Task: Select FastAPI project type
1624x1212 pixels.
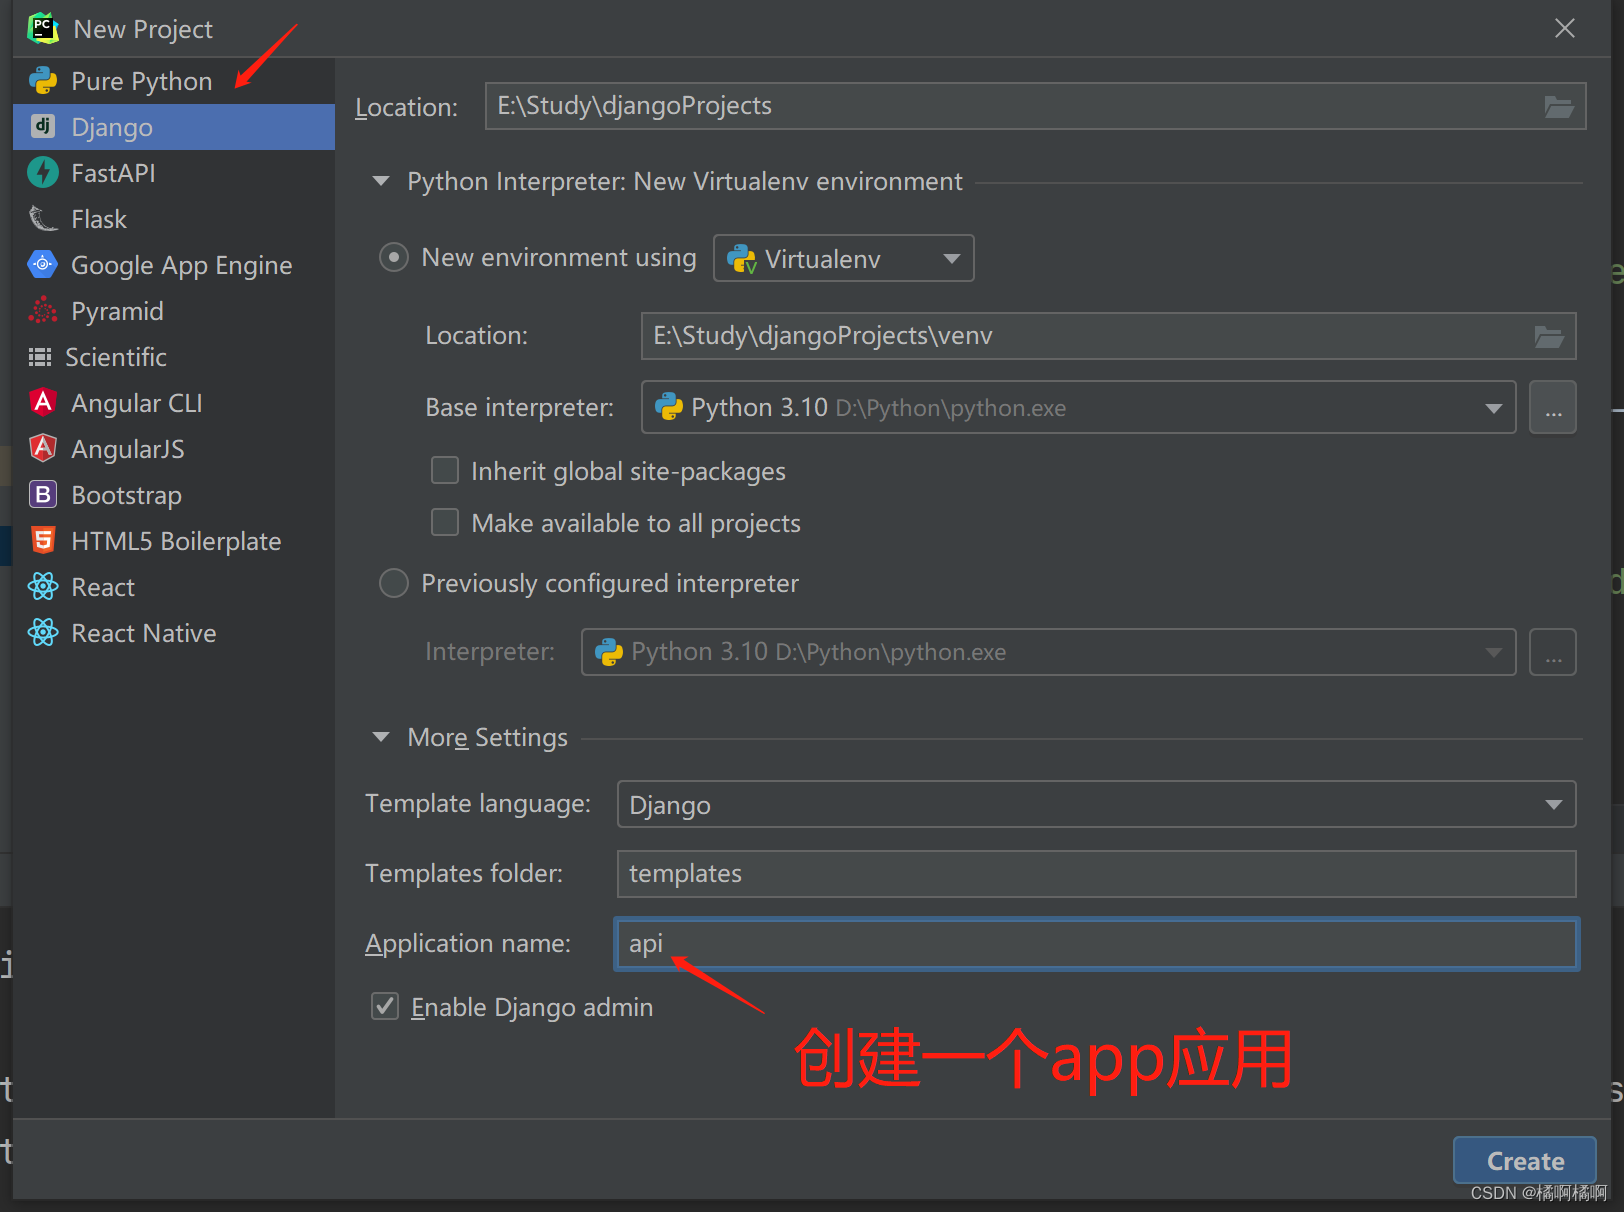Action: 174,173
